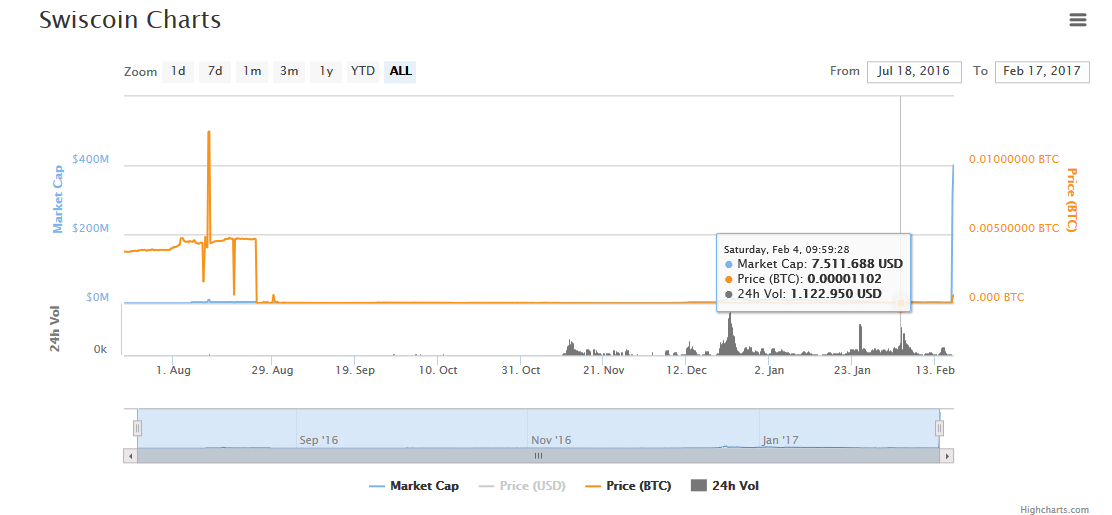Click the tooltip 24h Vol value 1.122.950 USD
The image size is (1112, 515).
click(x=836, y=294)
